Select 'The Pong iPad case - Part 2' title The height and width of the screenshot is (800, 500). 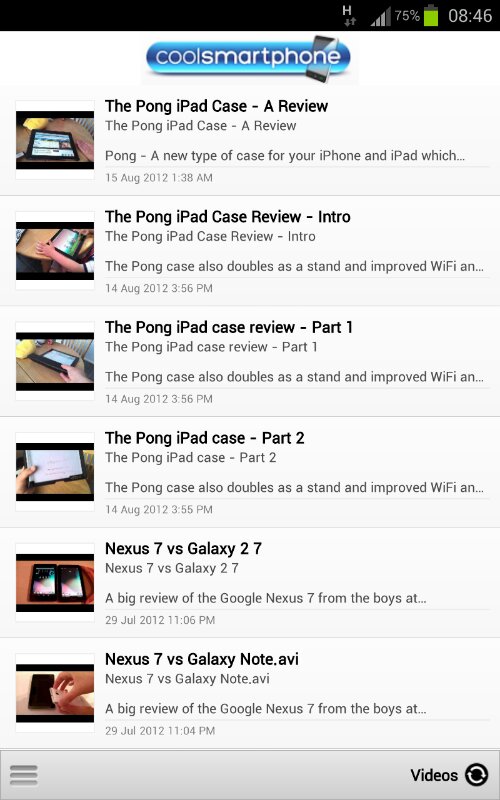click(205, 438)
